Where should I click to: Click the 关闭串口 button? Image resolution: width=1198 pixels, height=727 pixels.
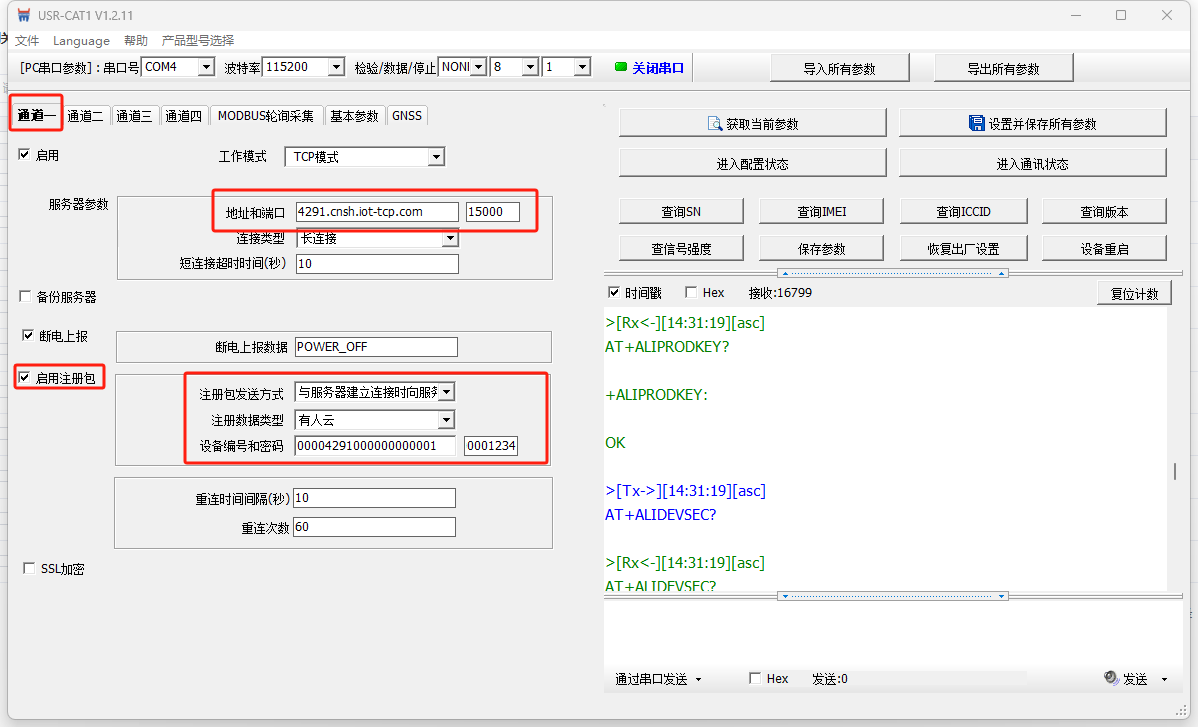(649, 68)
